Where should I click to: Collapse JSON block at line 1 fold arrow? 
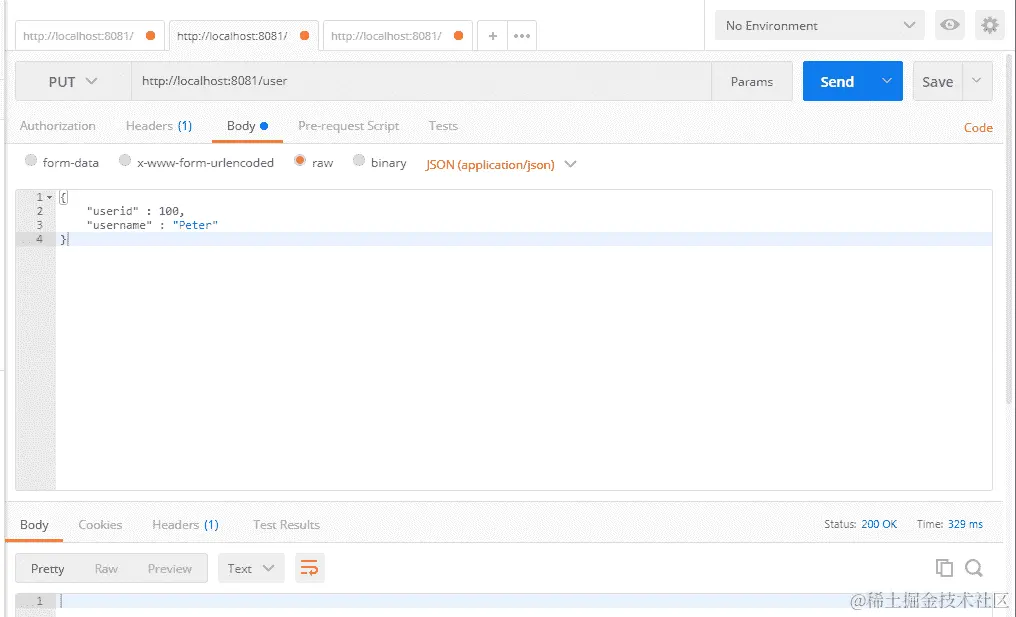pyautogui.click(x=49, y=197)
